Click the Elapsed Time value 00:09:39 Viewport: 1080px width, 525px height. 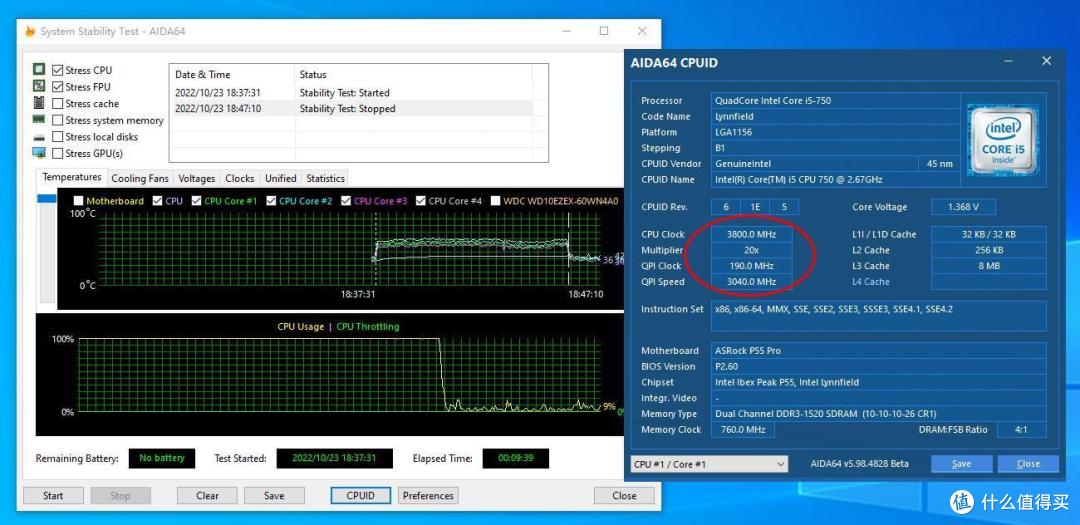point(515,458)
